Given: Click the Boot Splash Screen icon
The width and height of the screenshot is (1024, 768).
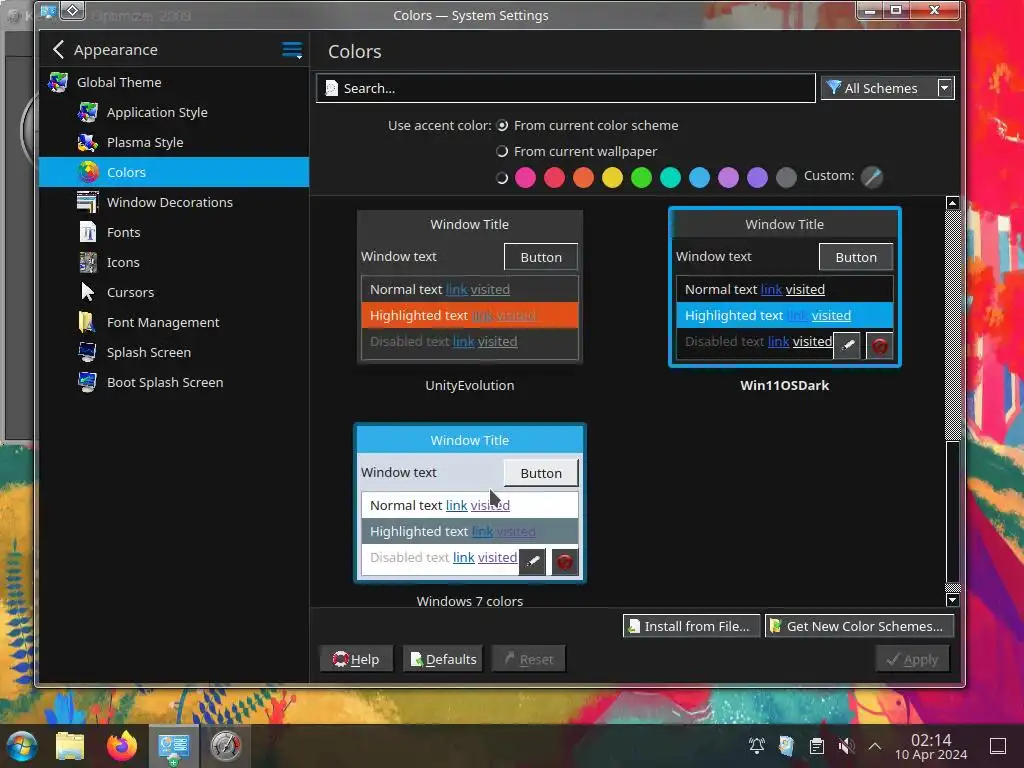Looking at the screenshot, I should tap(88, 382).
